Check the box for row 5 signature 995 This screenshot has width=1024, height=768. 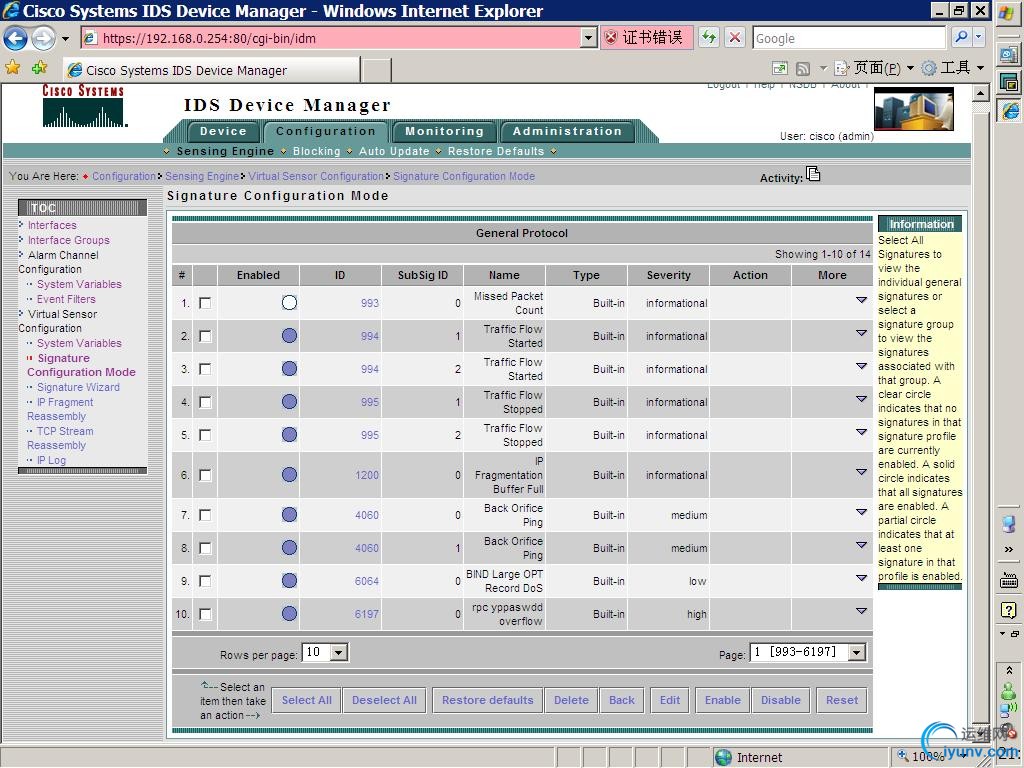pos(205,435)
